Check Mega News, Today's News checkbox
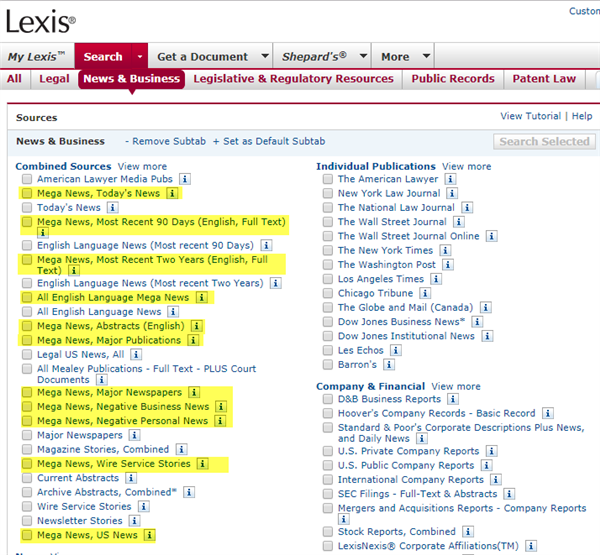 27,193
